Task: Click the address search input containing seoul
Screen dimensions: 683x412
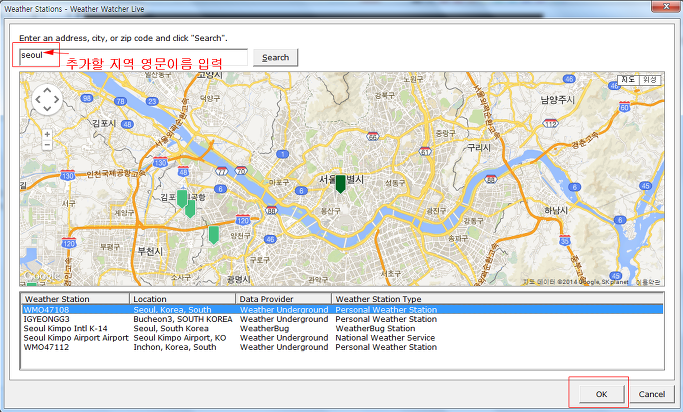Action: pos(134,57)
